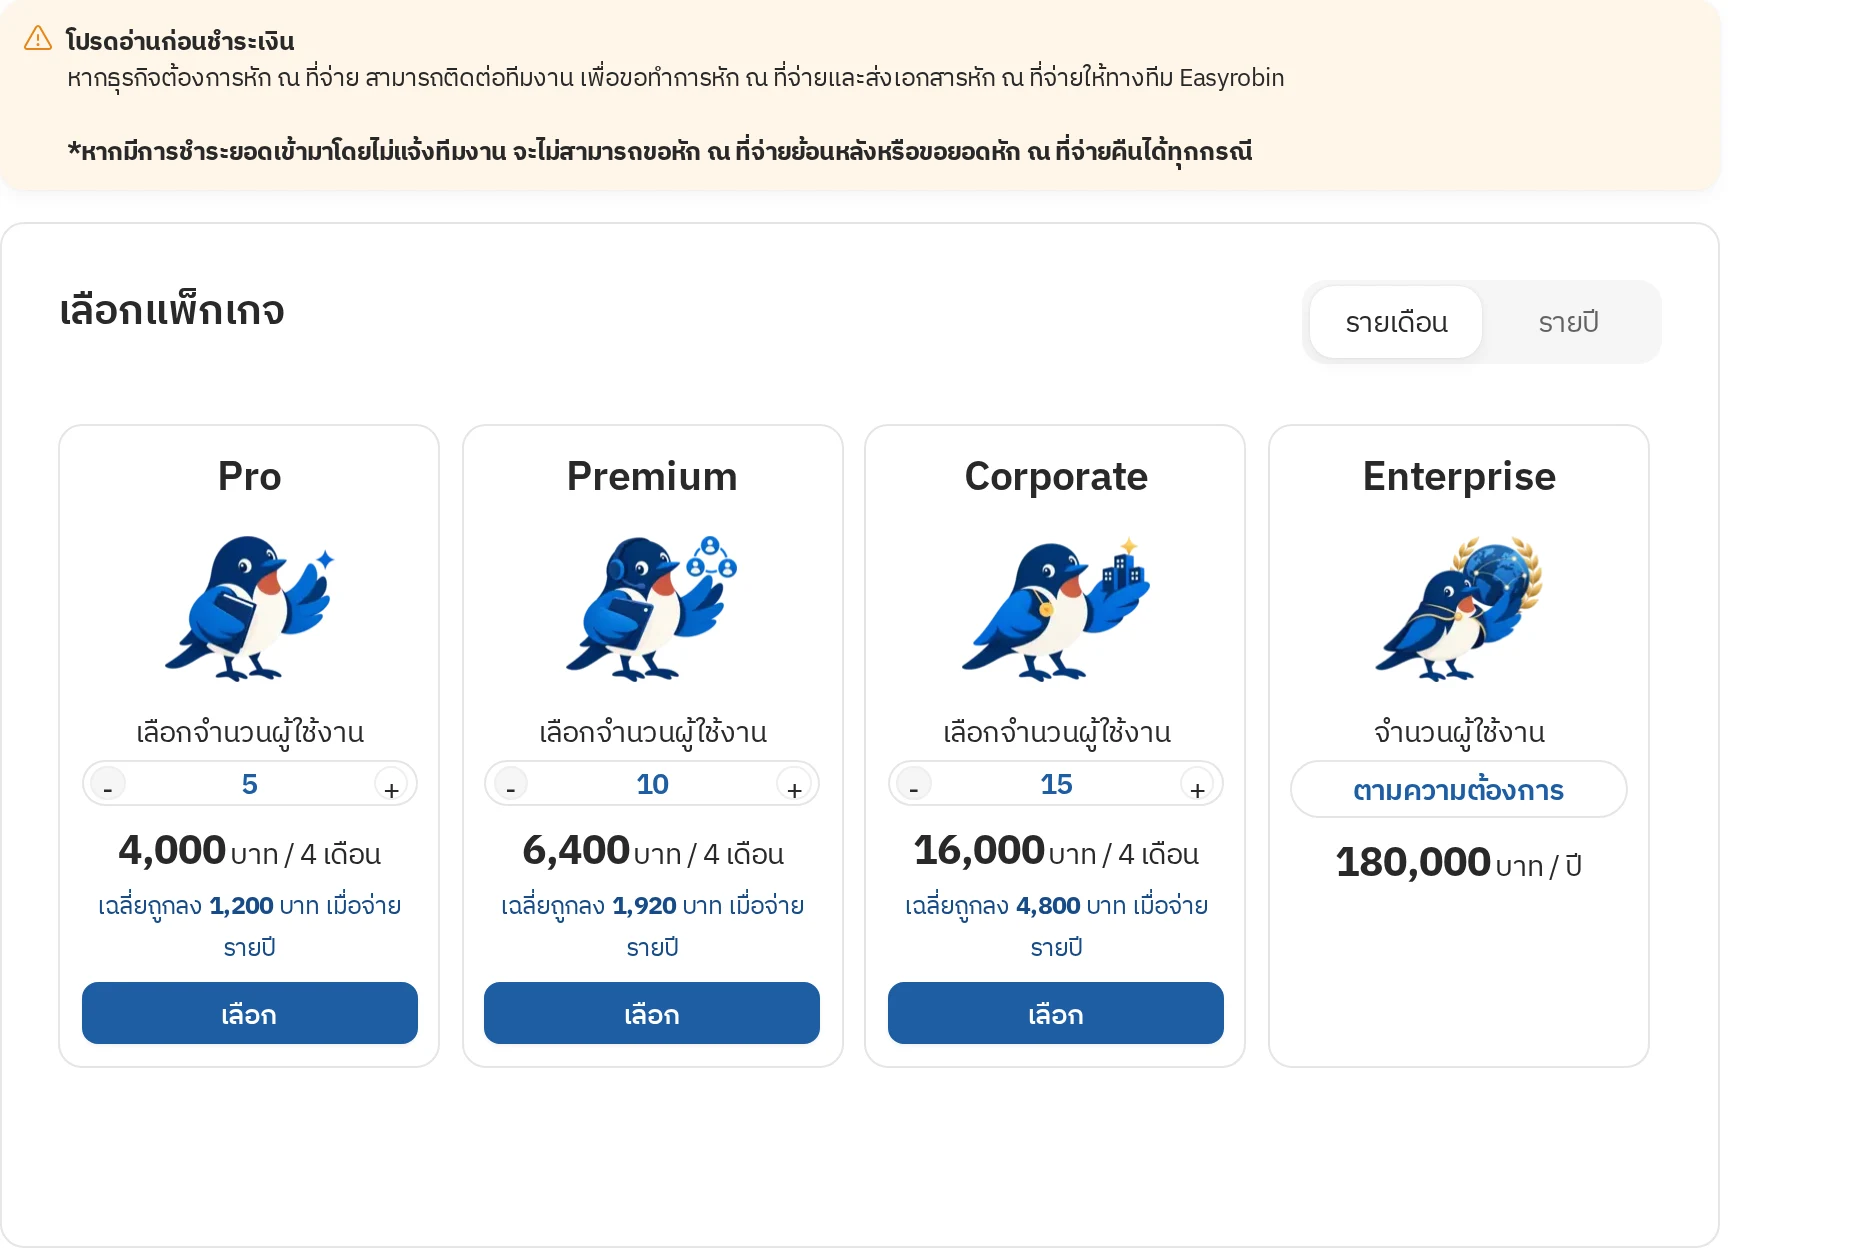Click the Corporate user count value 15
The width and height of the screenshot is (1852, 1250).
1056,784
